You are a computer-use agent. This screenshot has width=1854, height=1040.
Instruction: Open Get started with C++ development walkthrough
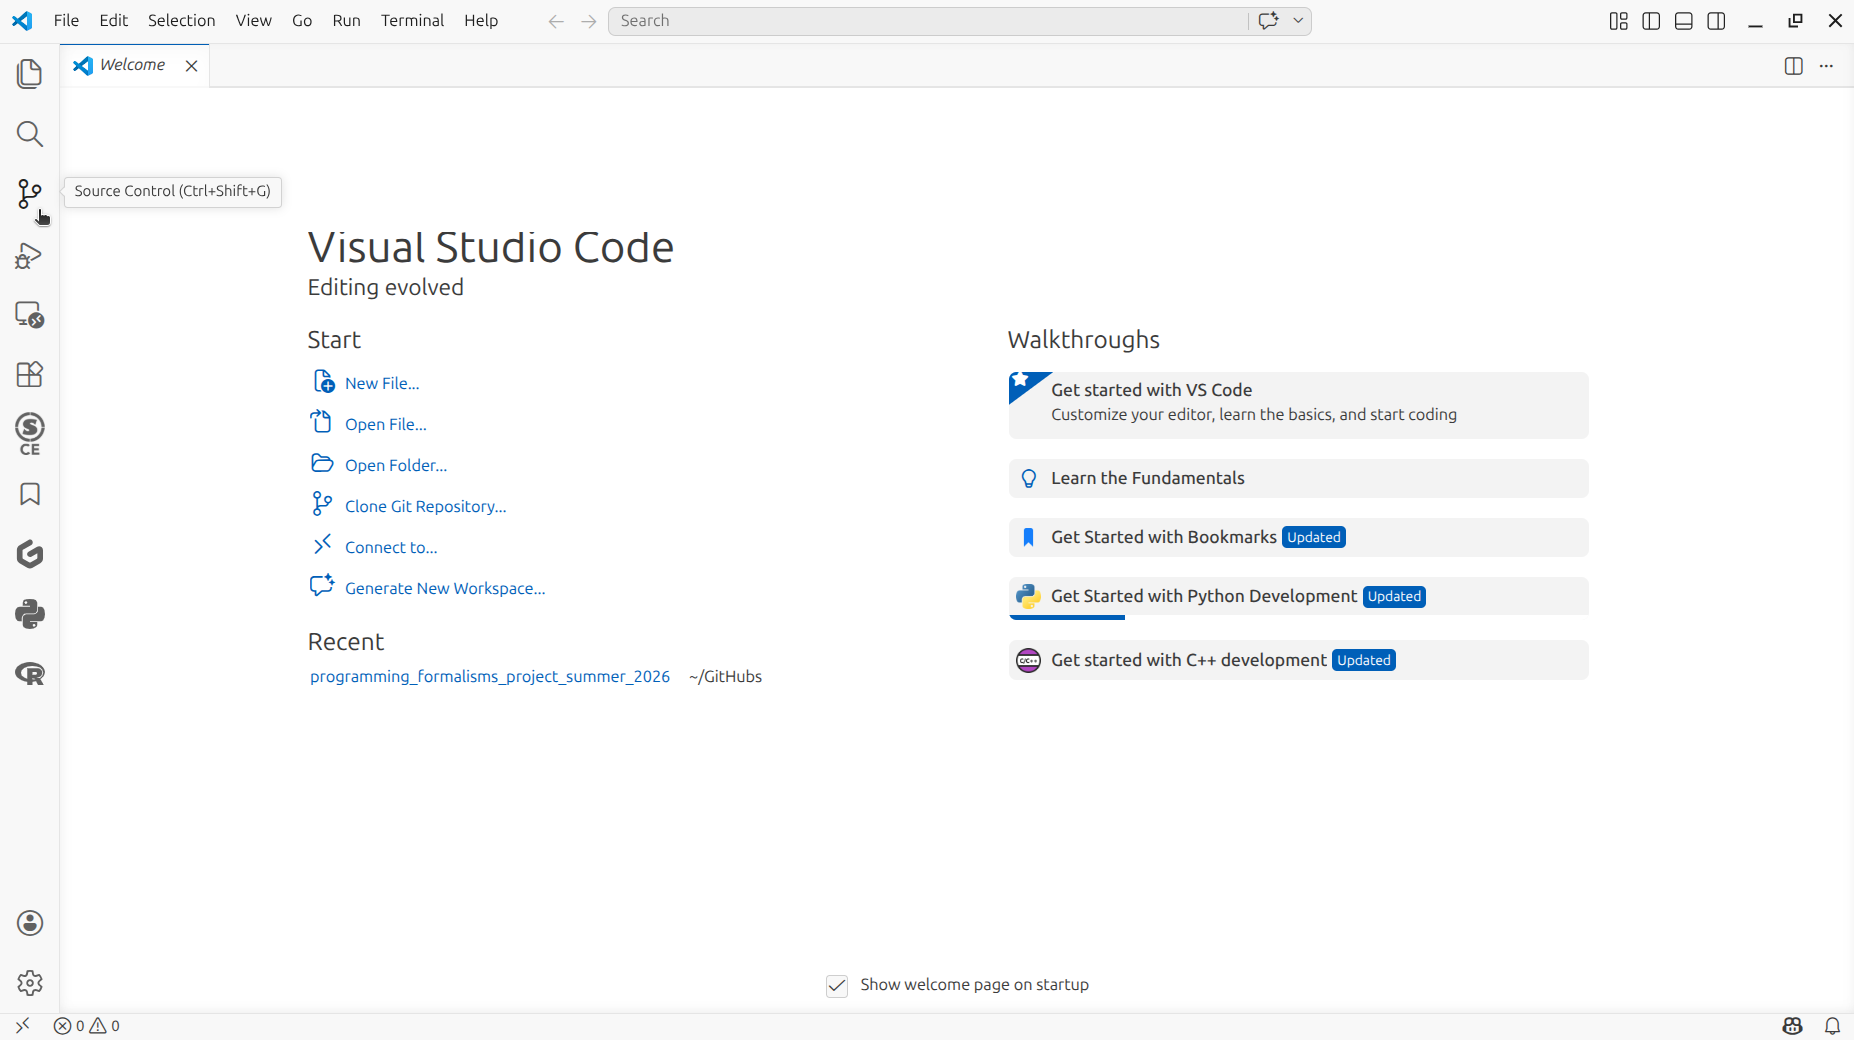pos(1298,660)
